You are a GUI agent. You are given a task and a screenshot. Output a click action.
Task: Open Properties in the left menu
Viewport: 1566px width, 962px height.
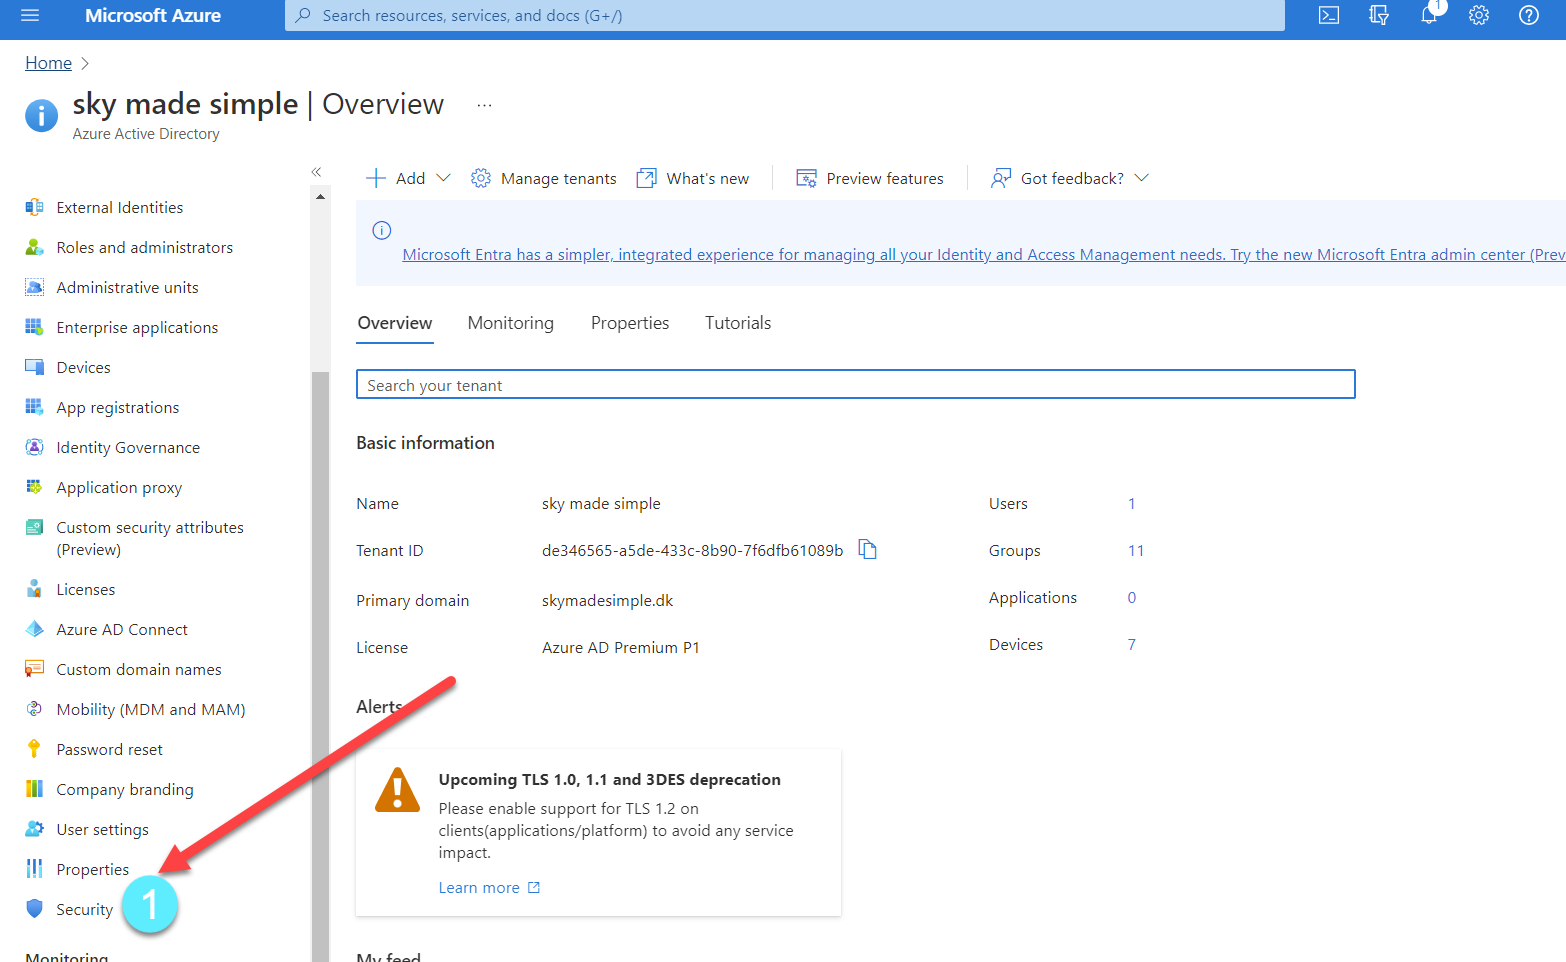click(93, 870)
